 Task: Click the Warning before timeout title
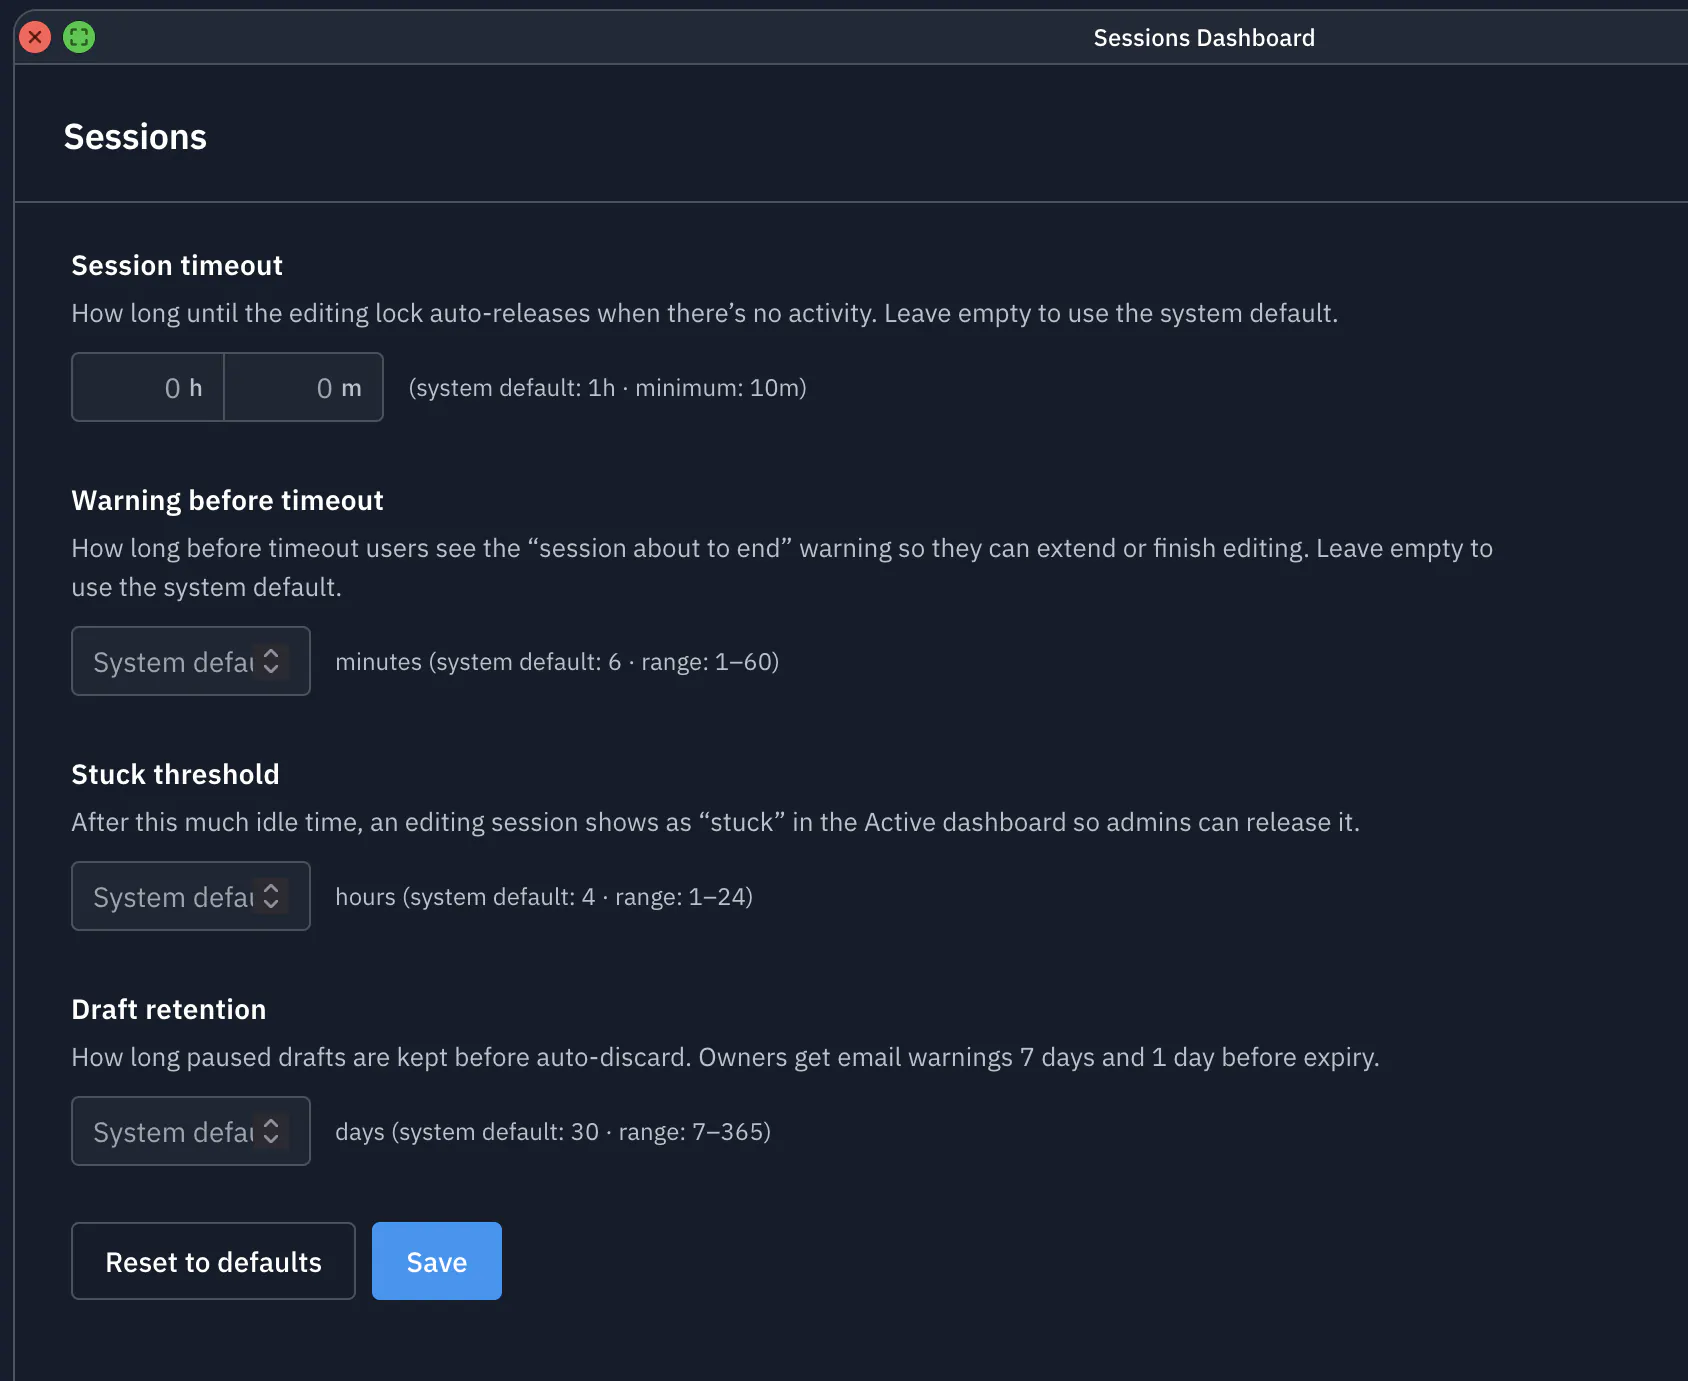pos(228,501)
